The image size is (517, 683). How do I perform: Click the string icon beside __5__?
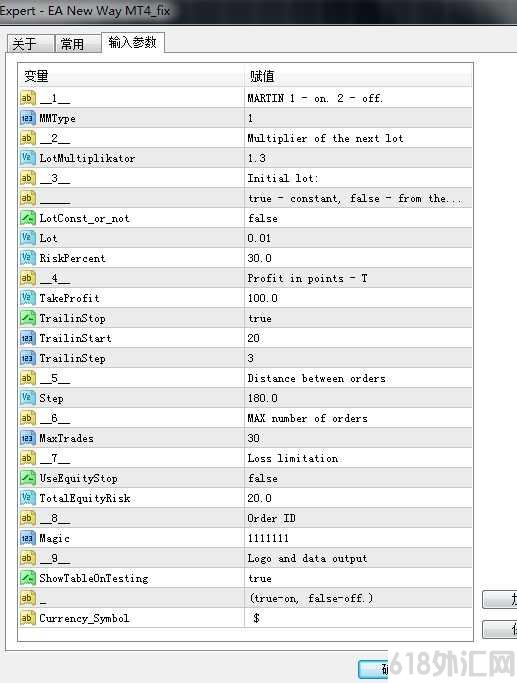click(x=27, y=378)
